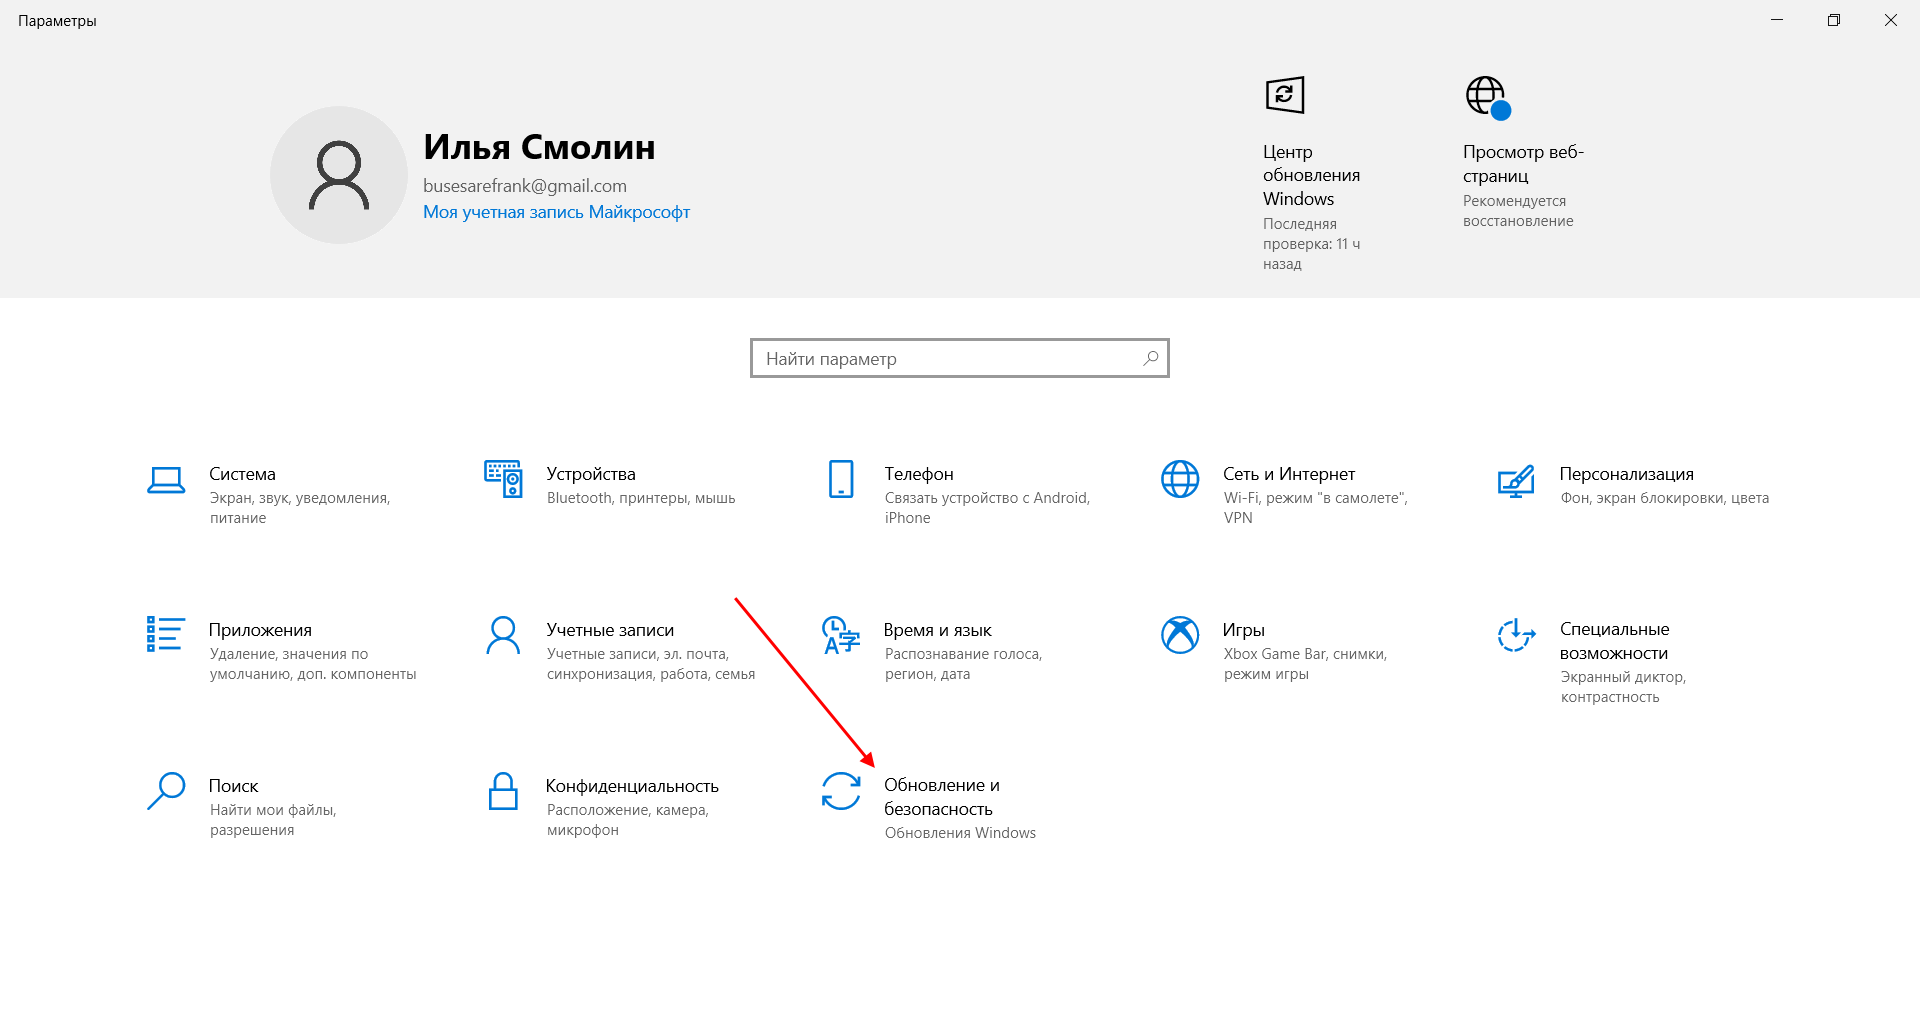This screenshot has height=1030, width=1920.
Task: Open the Accounts person icon
Action: 503,635
